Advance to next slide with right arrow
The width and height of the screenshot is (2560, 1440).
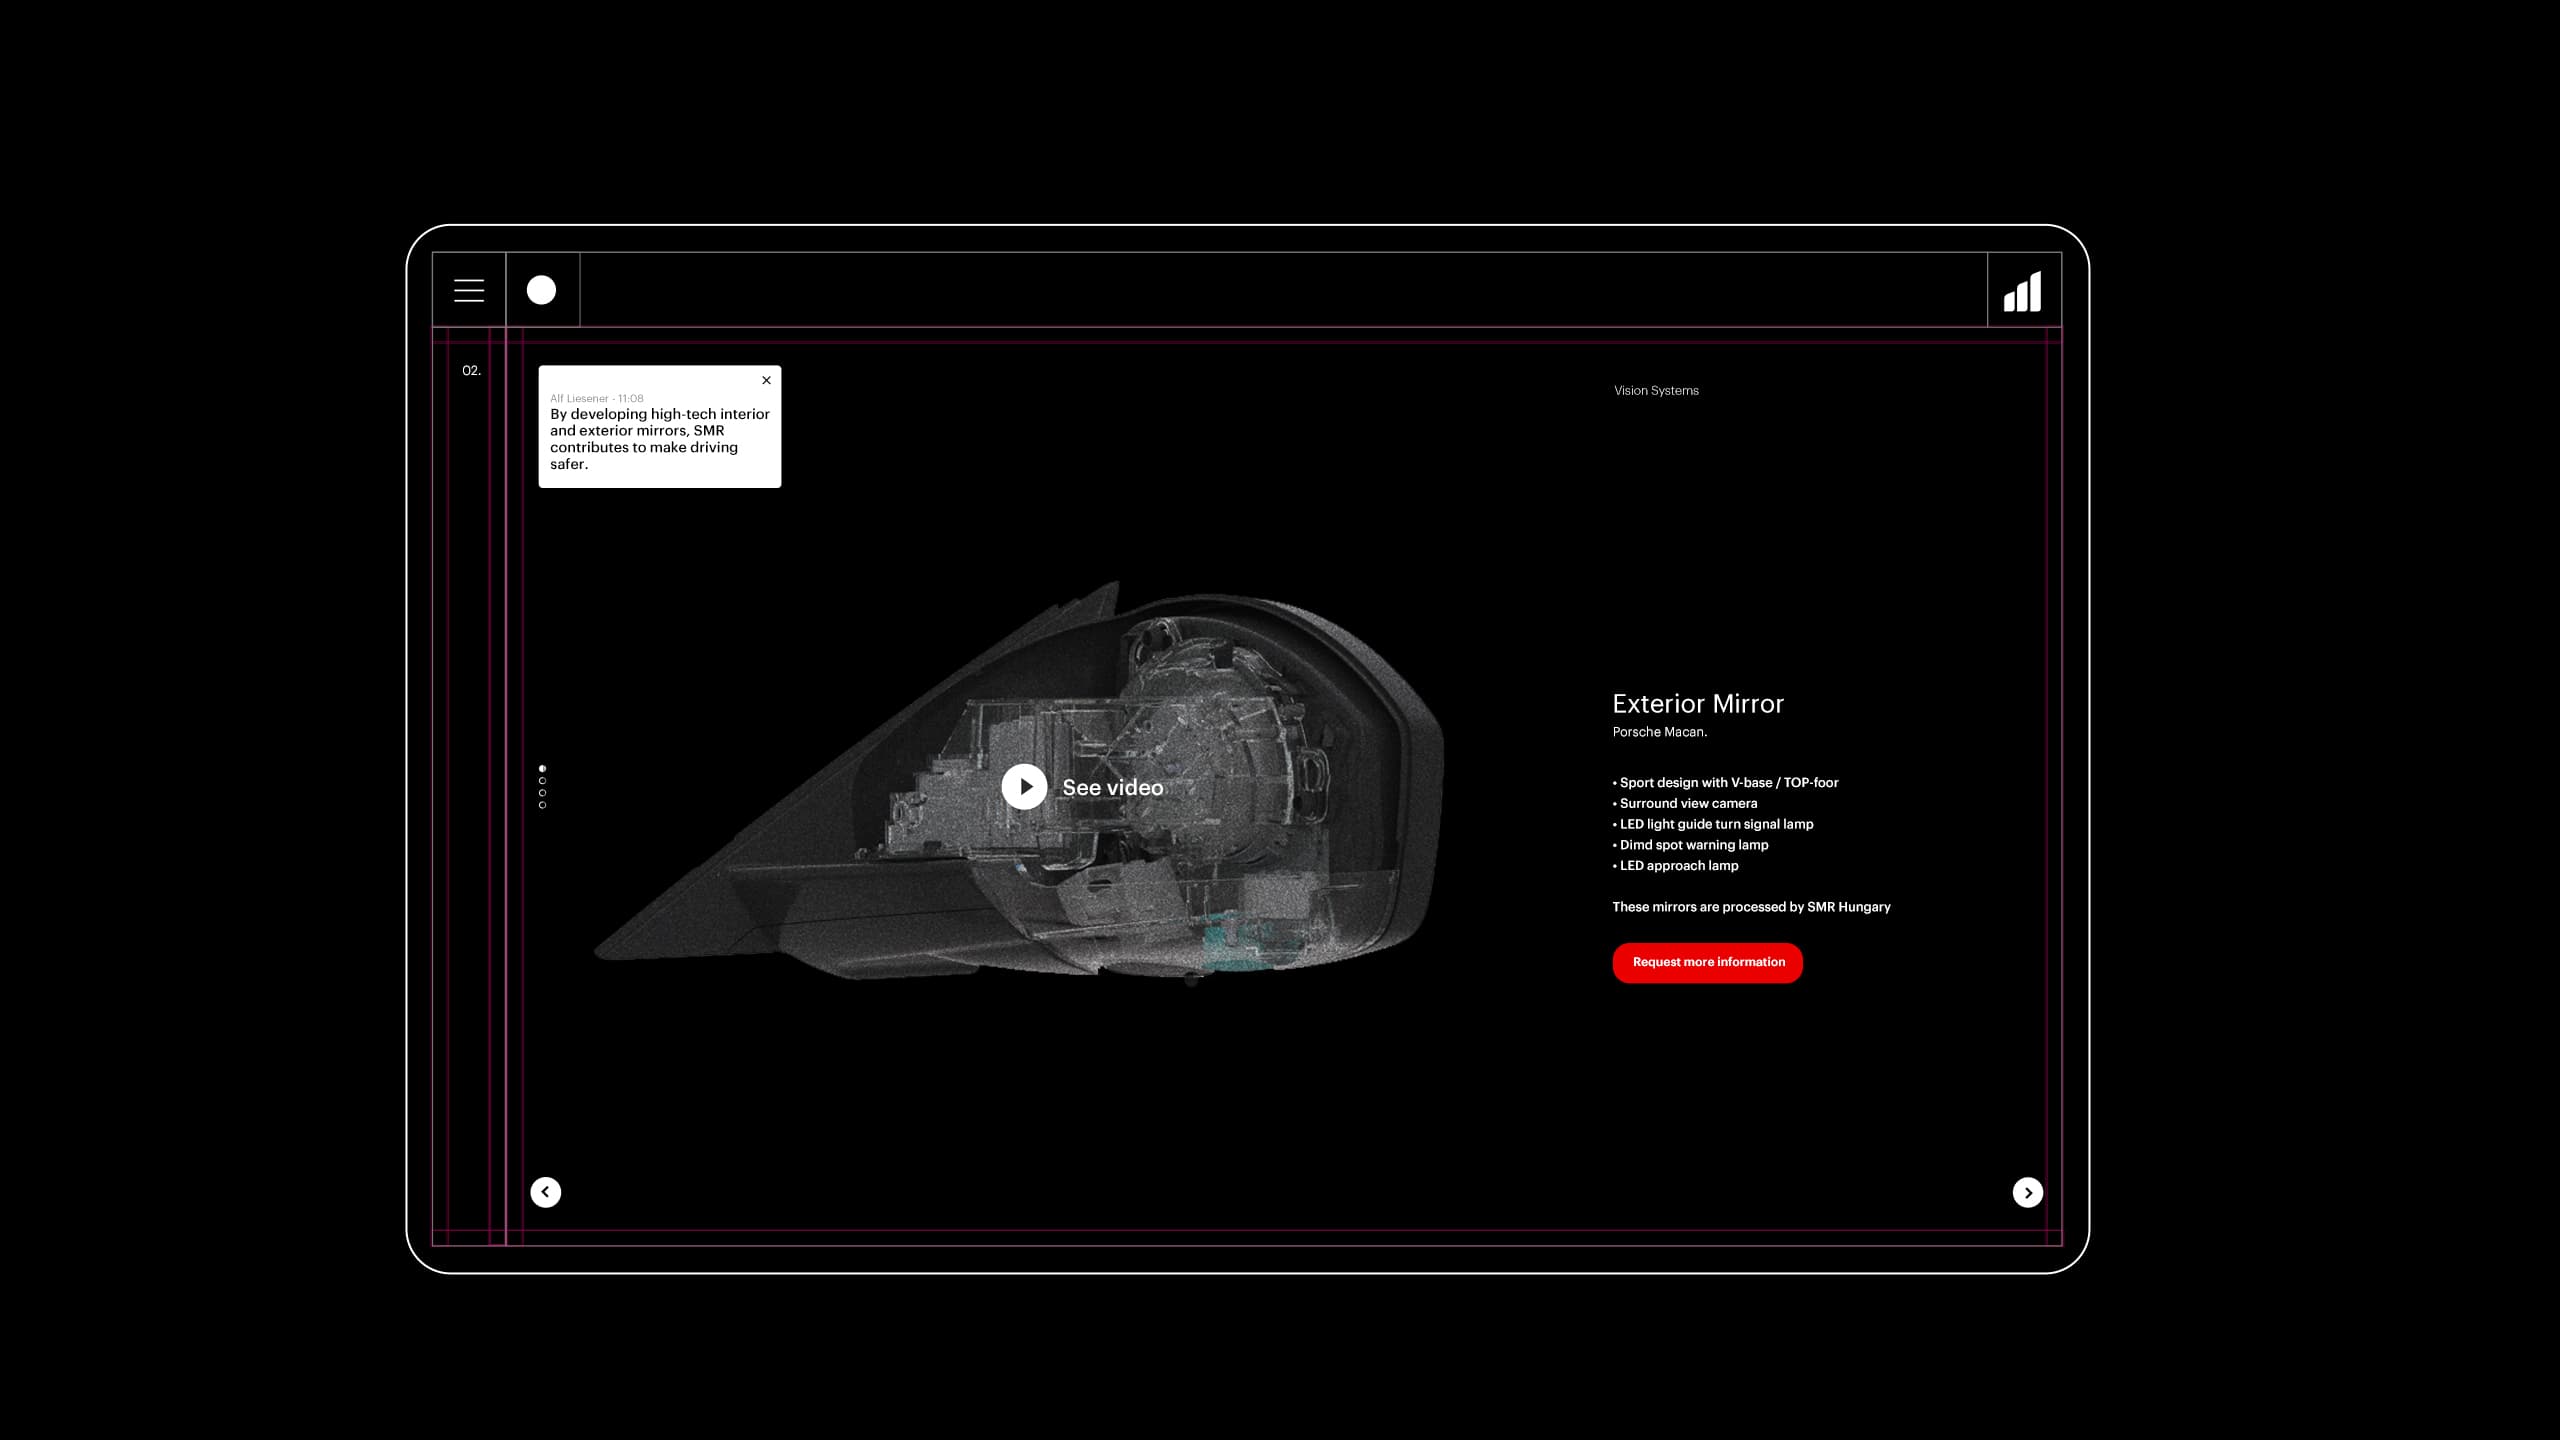coord(2027,1192)
